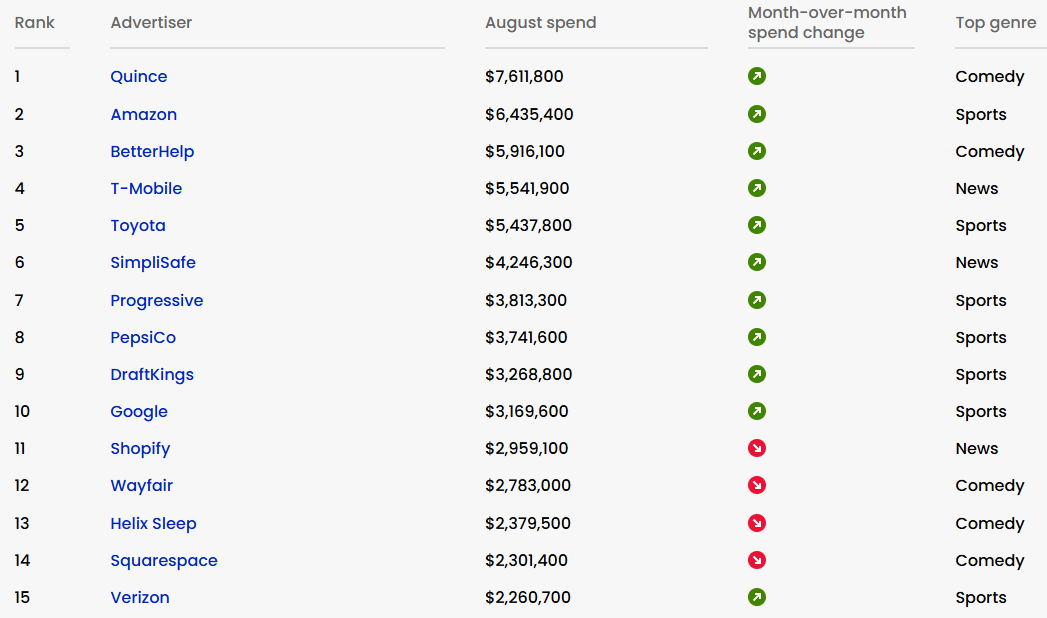This screenshot has width=1047, height=618.
Task: Open the Wayfair advertiser link
Action: click(142, 486)
